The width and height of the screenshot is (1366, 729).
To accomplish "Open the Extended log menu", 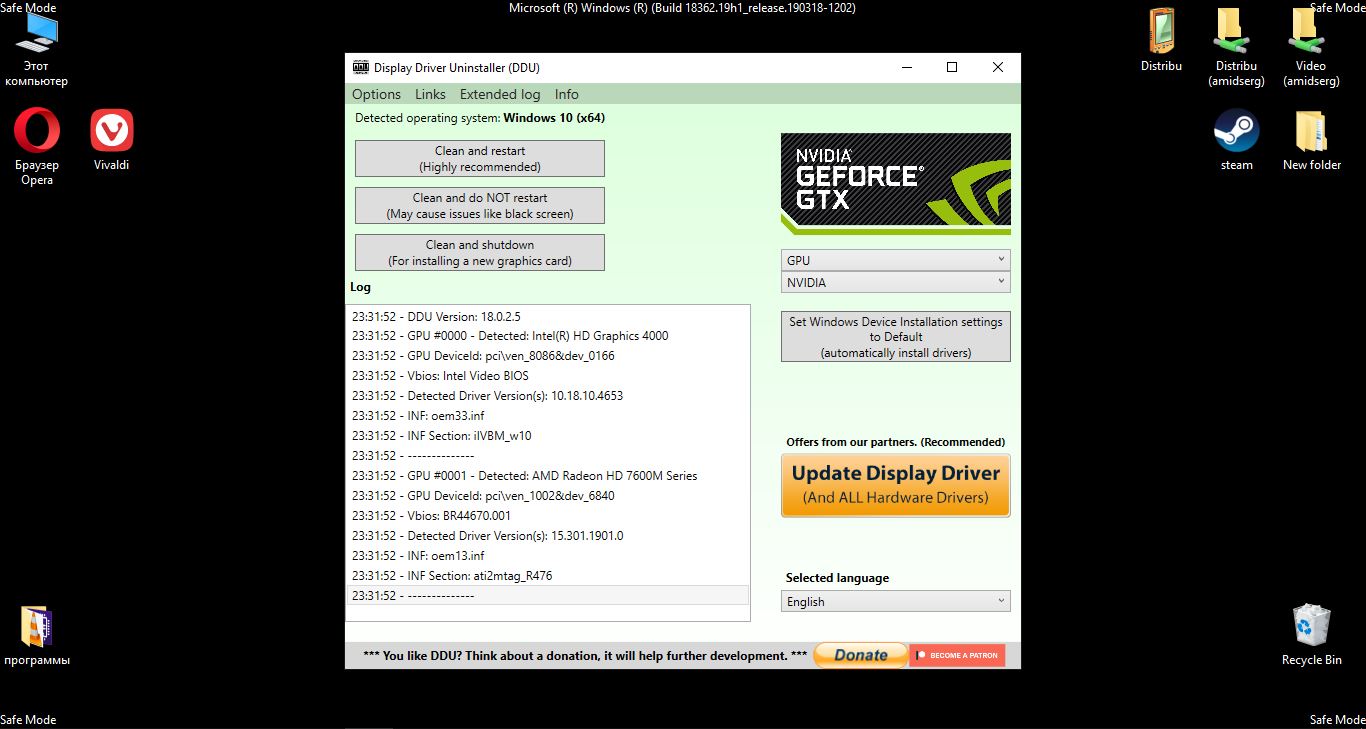I will [500, 94].
